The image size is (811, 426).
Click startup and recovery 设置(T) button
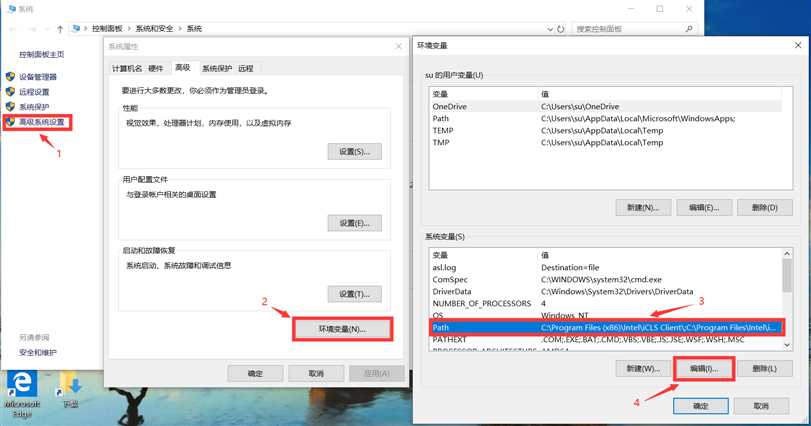tap(355, 294)
